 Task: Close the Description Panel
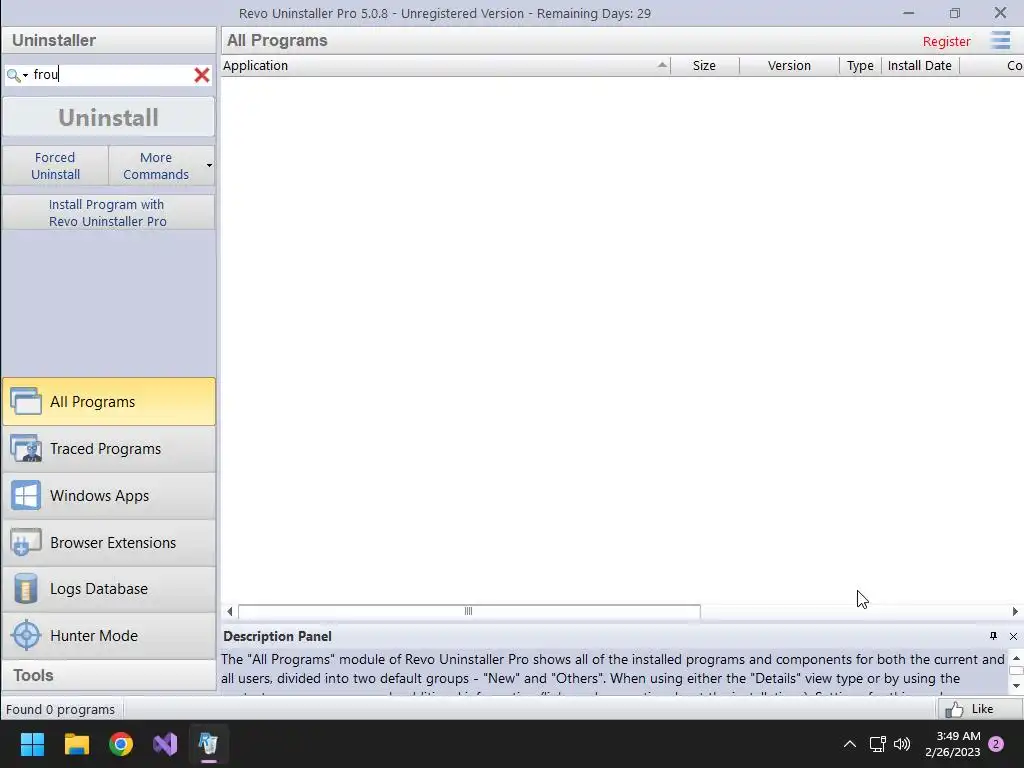[1013, 636]
